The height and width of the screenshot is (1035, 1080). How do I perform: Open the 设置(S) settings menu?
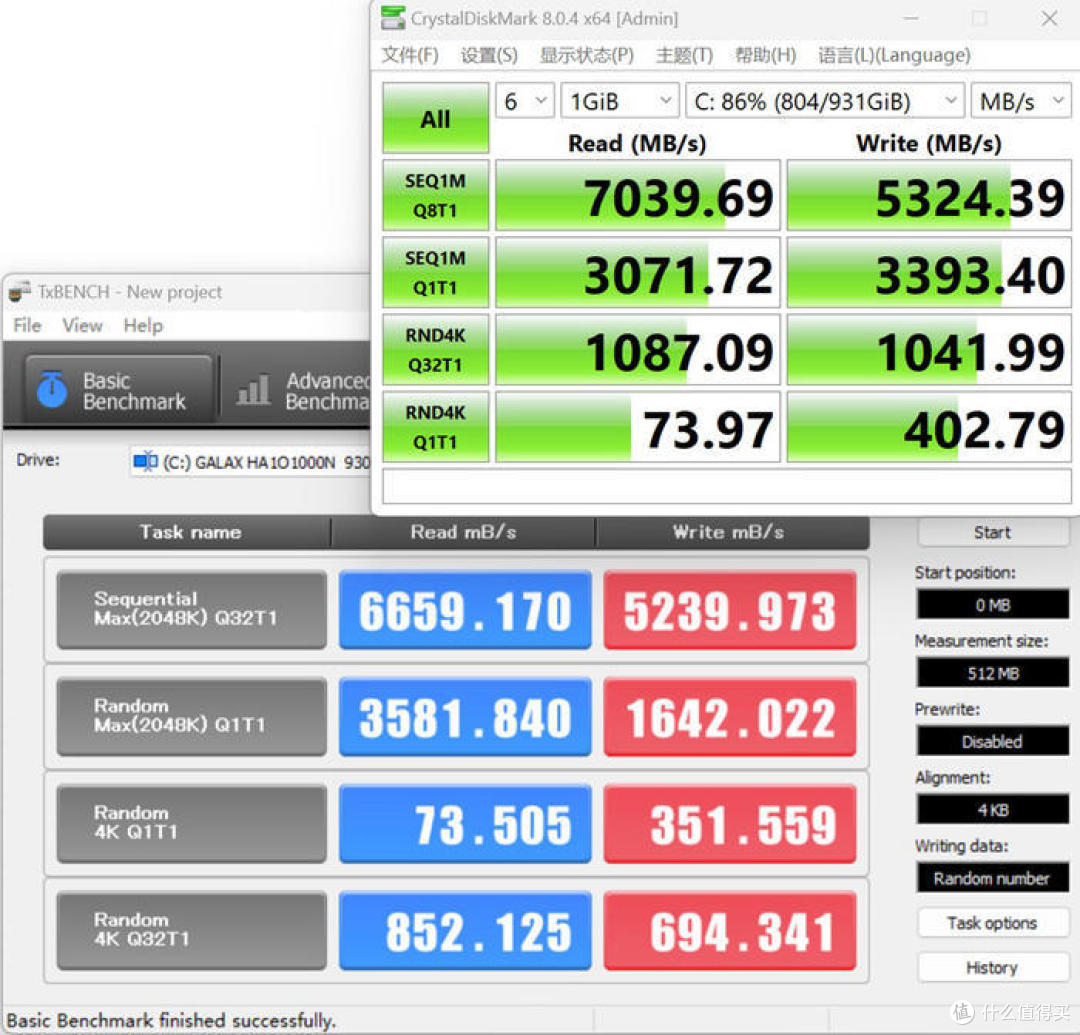(489, 55)
